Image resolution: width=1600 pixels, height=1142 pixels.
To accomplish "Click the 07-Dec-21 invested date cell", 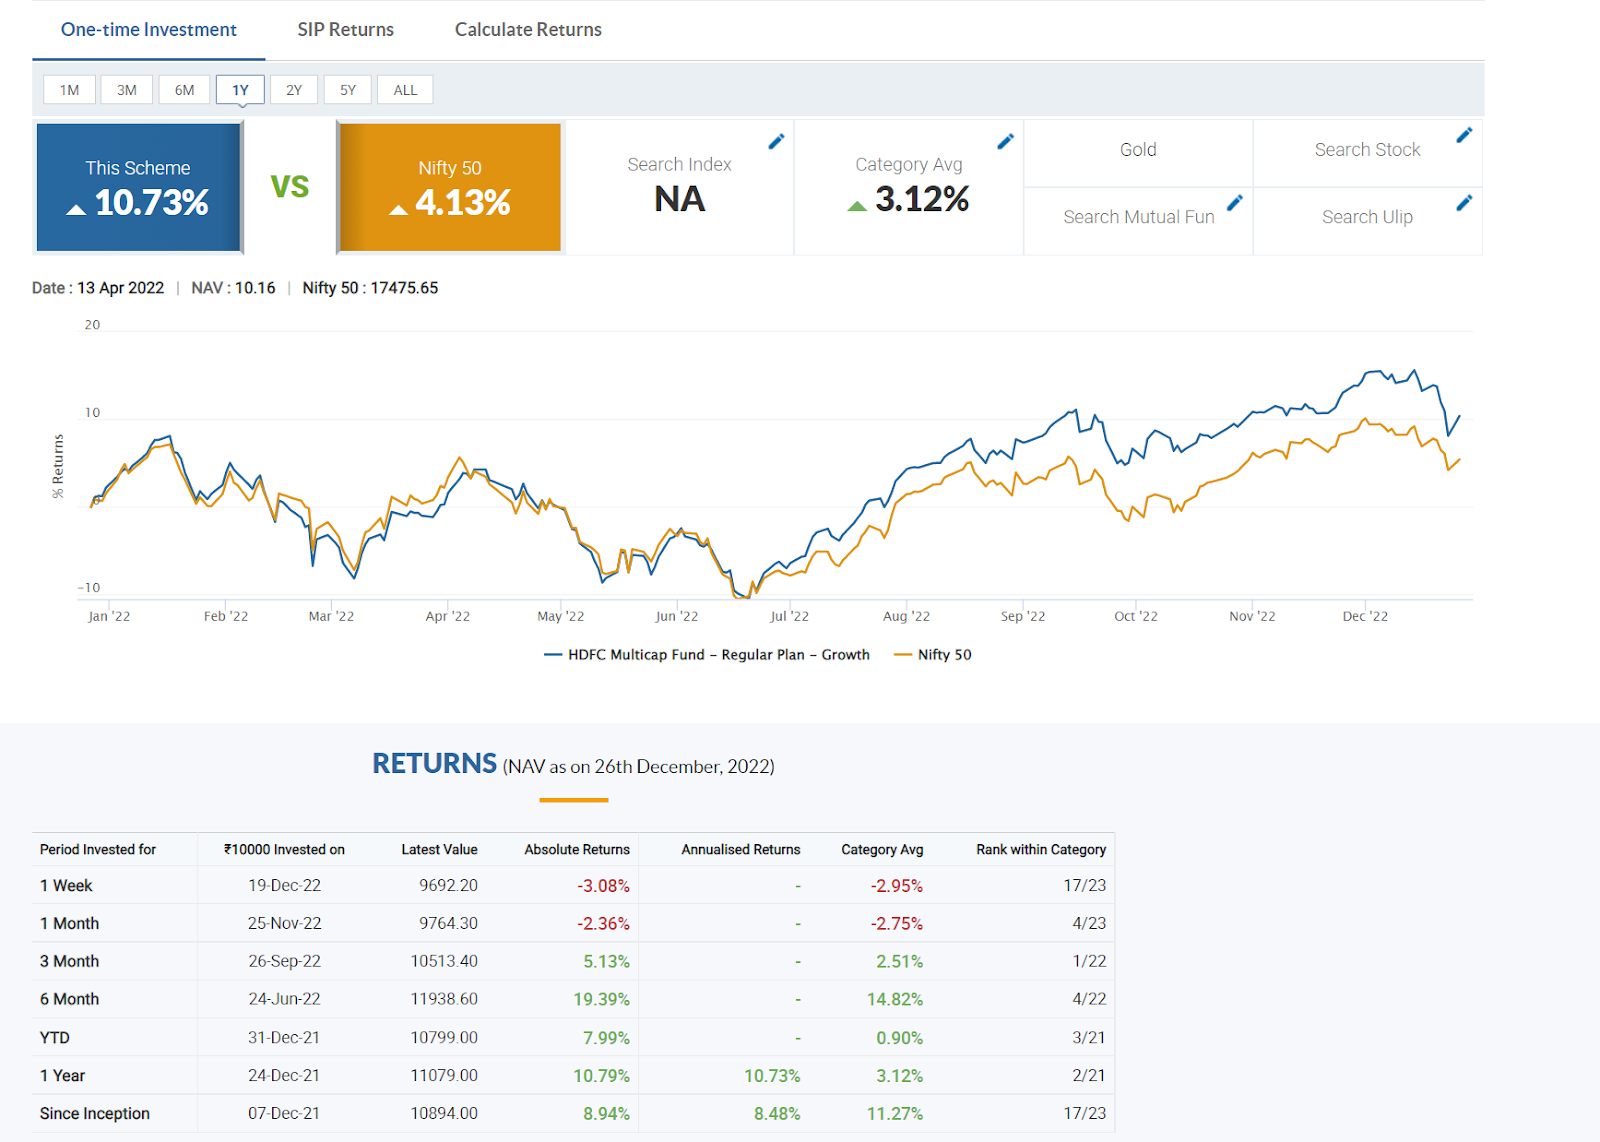I will coord(284,1114).
